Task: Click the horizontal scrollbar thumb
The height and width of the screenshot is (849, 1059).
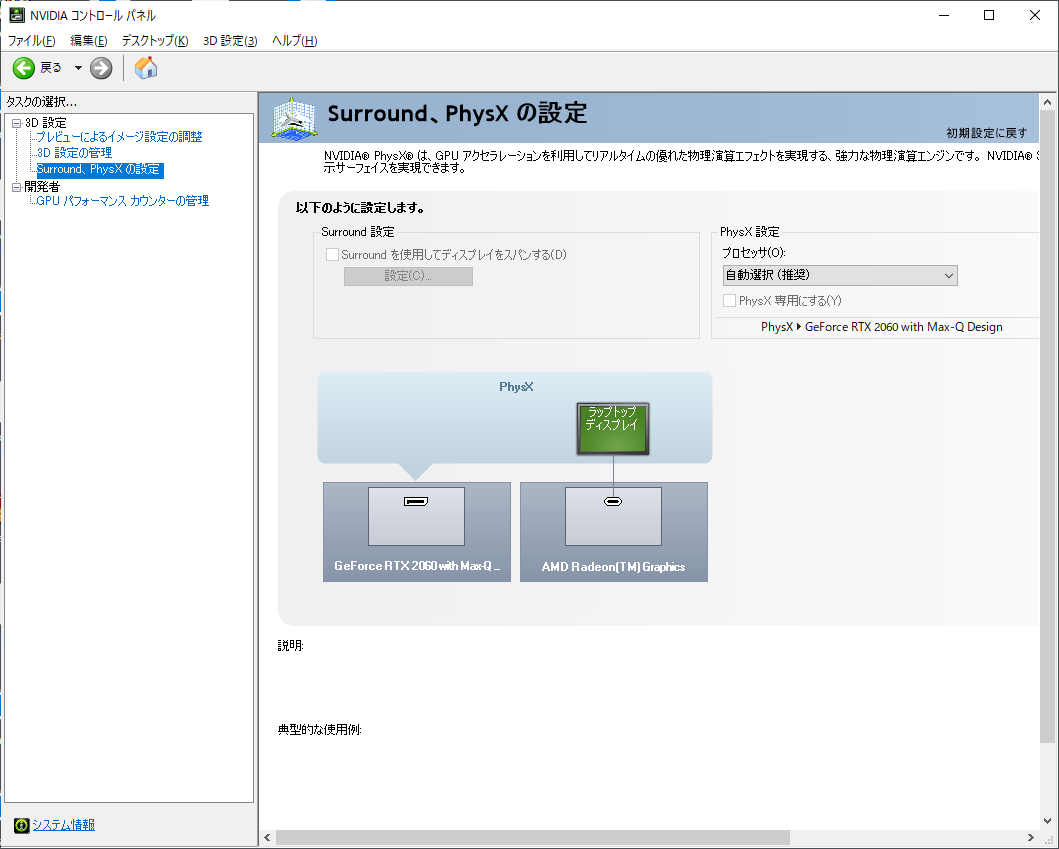Action: (x=533, y=838)
